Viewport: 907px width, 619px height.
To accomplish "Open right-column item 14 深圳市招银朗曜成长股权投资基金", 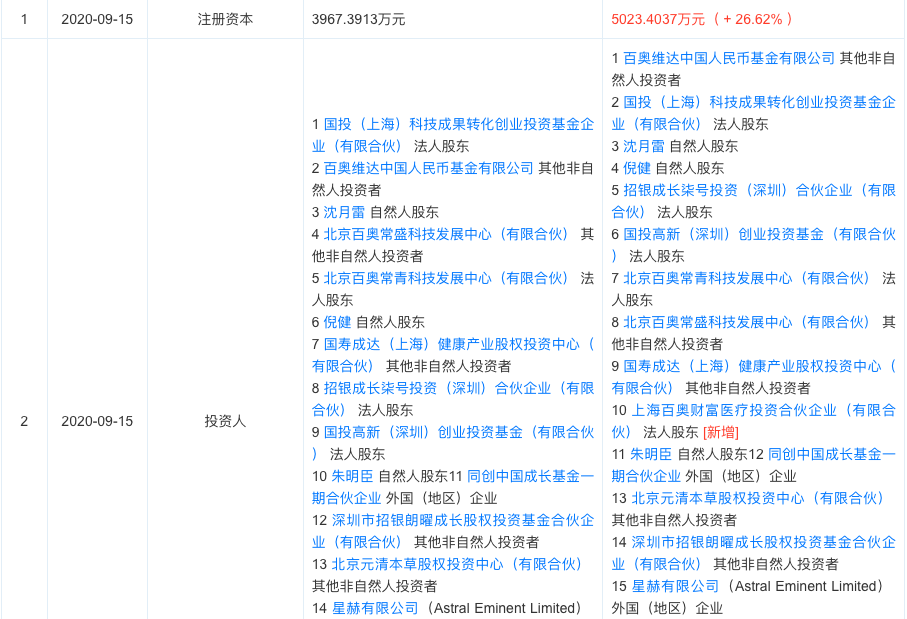I will [763, 542].
